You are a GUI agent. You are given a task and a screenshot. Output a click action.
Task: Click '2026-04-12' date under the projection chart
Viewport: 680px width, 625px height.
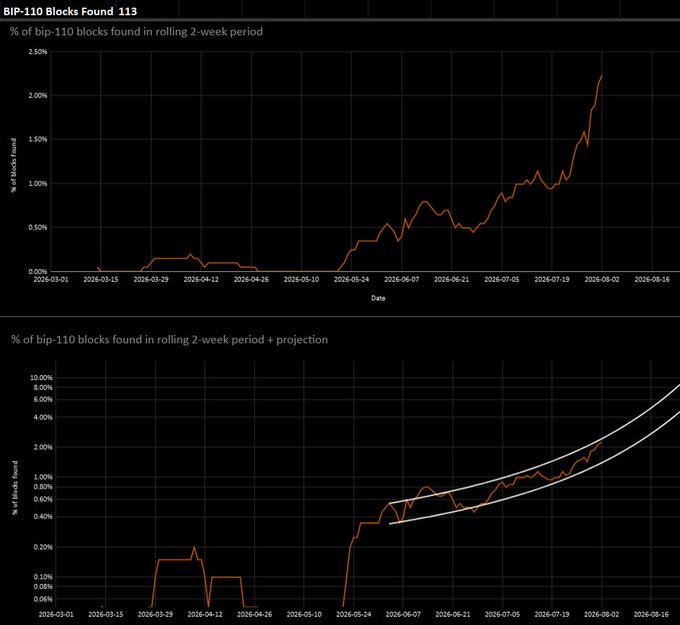(x=205, y=614)
